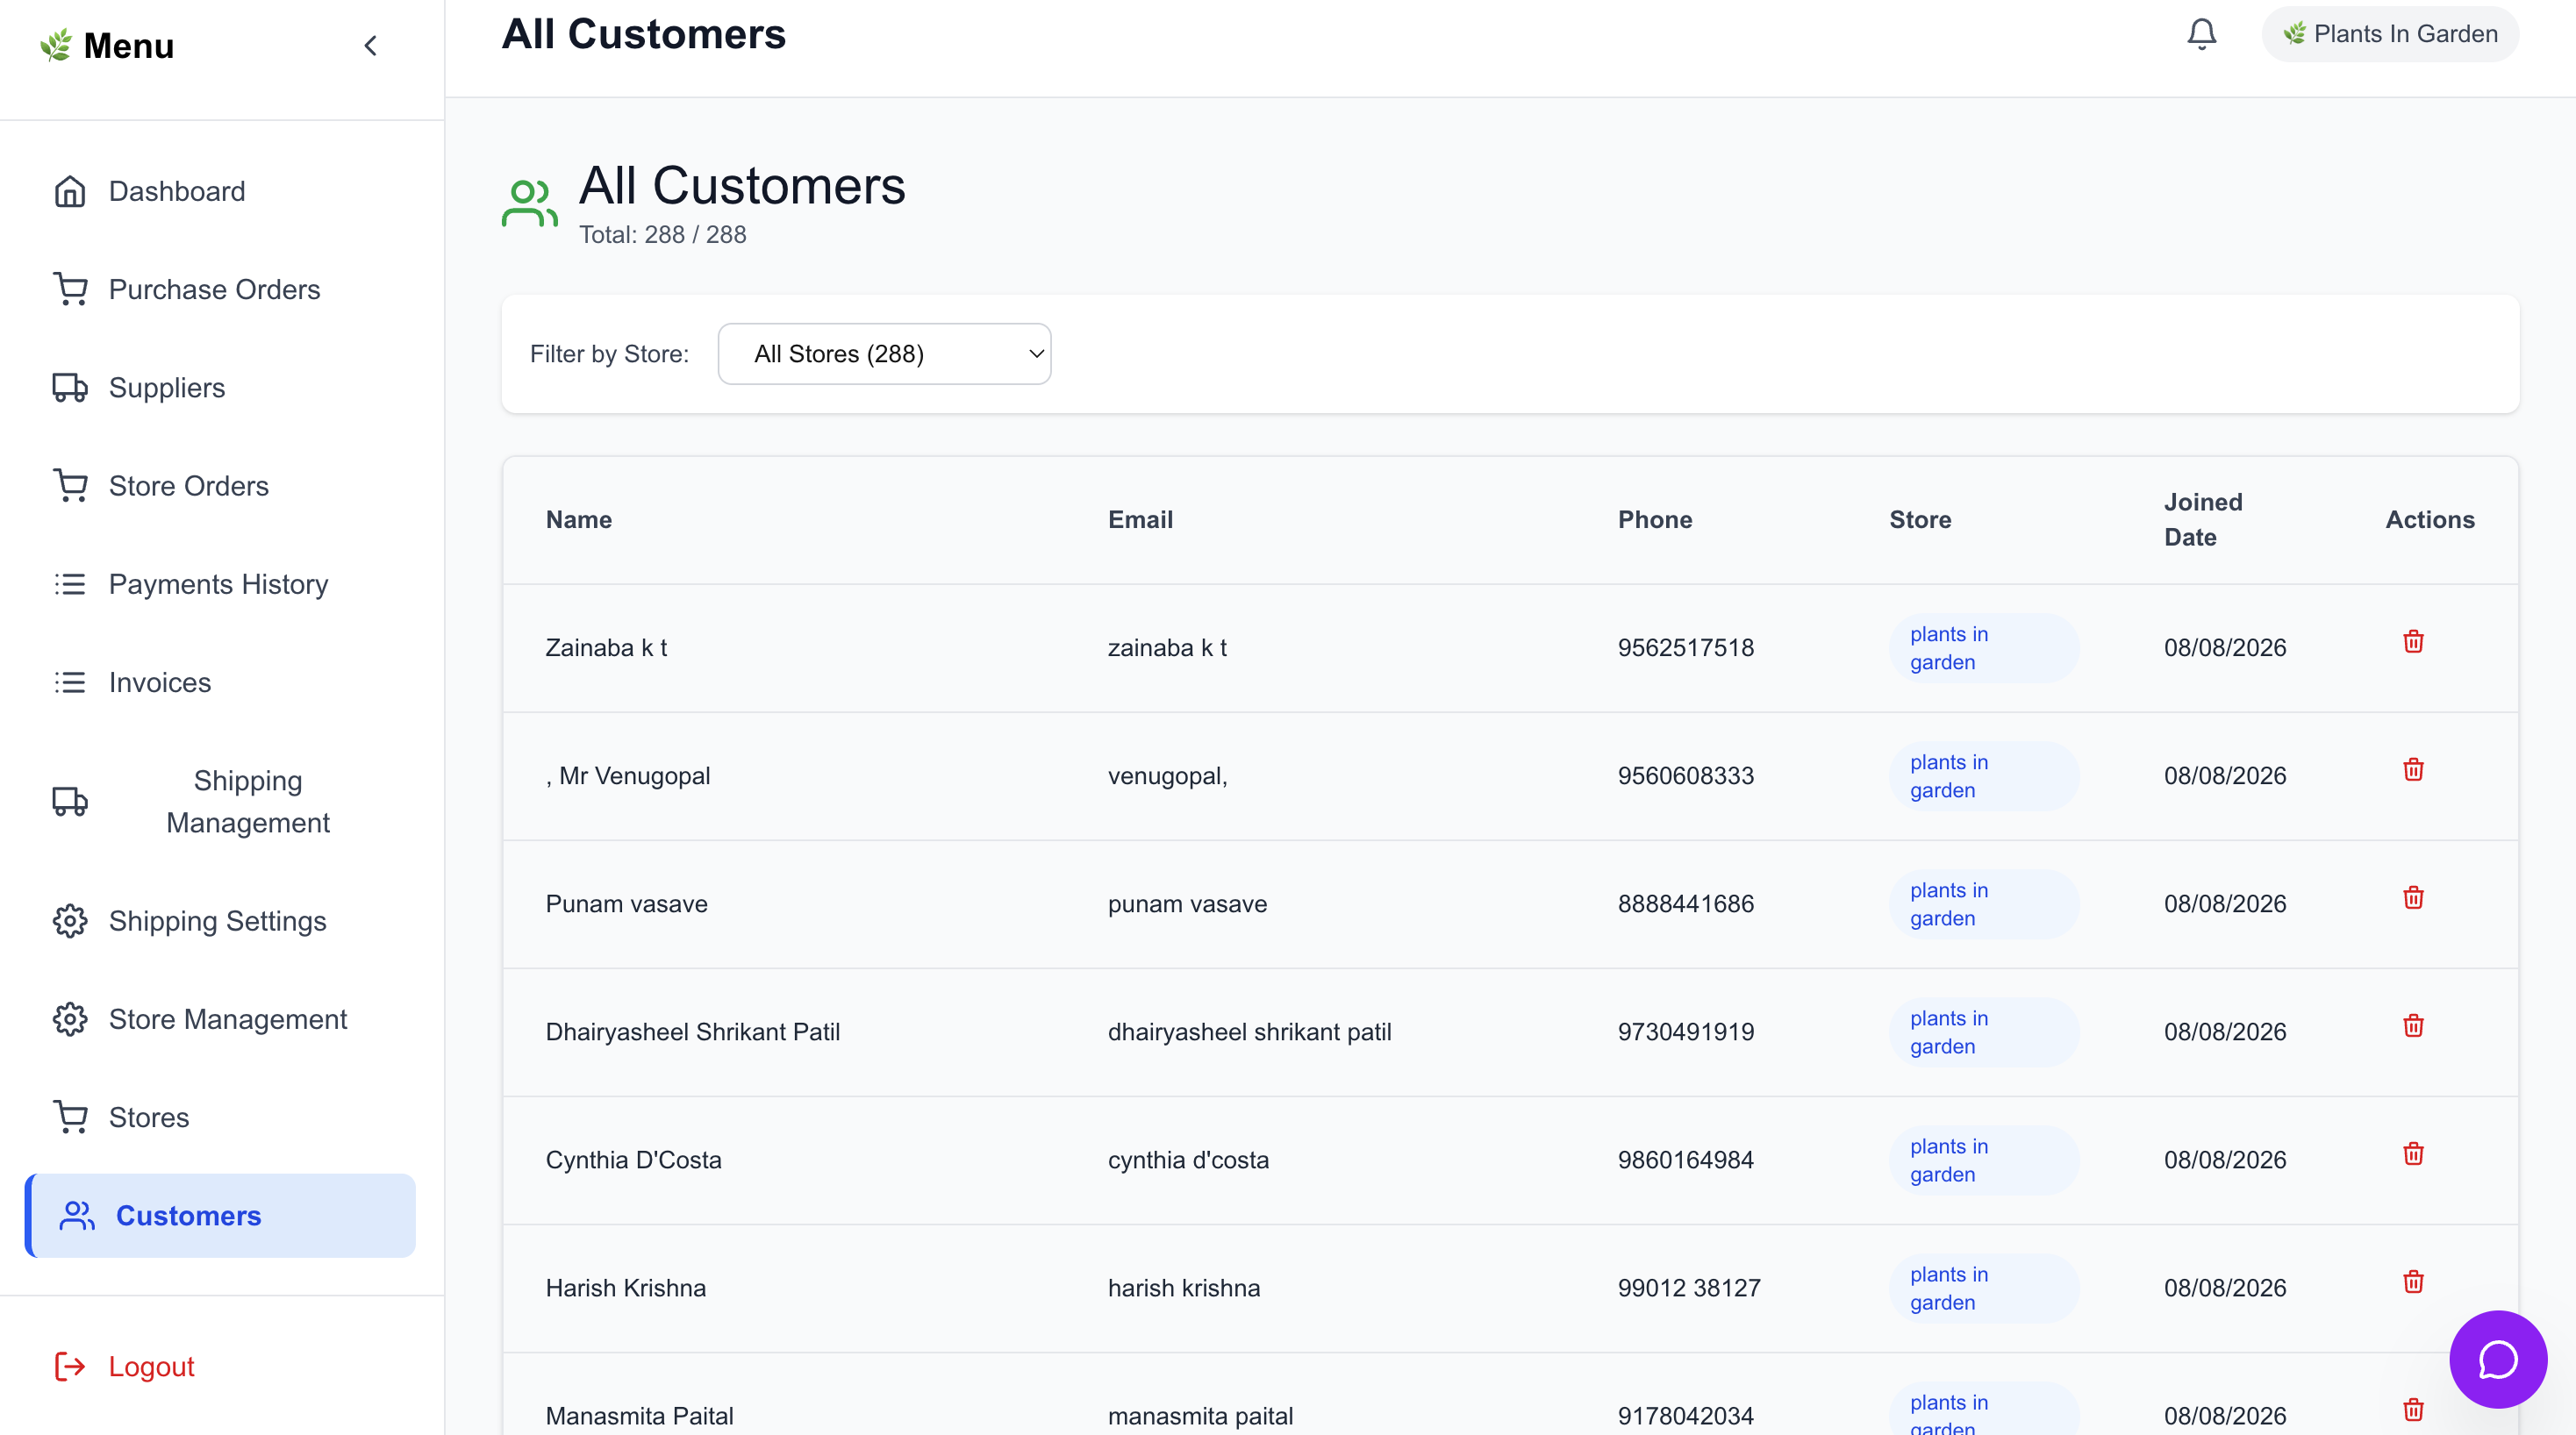Click the leaf logo beside Menu
Viewport: 2576px width, 1435px height.
(56, 45)
